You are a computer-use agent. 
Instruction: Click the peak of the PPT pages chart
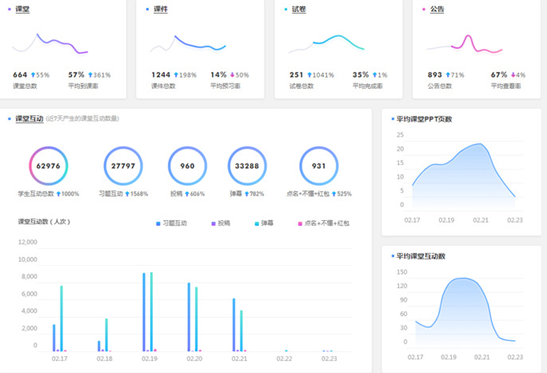point(480,144)
